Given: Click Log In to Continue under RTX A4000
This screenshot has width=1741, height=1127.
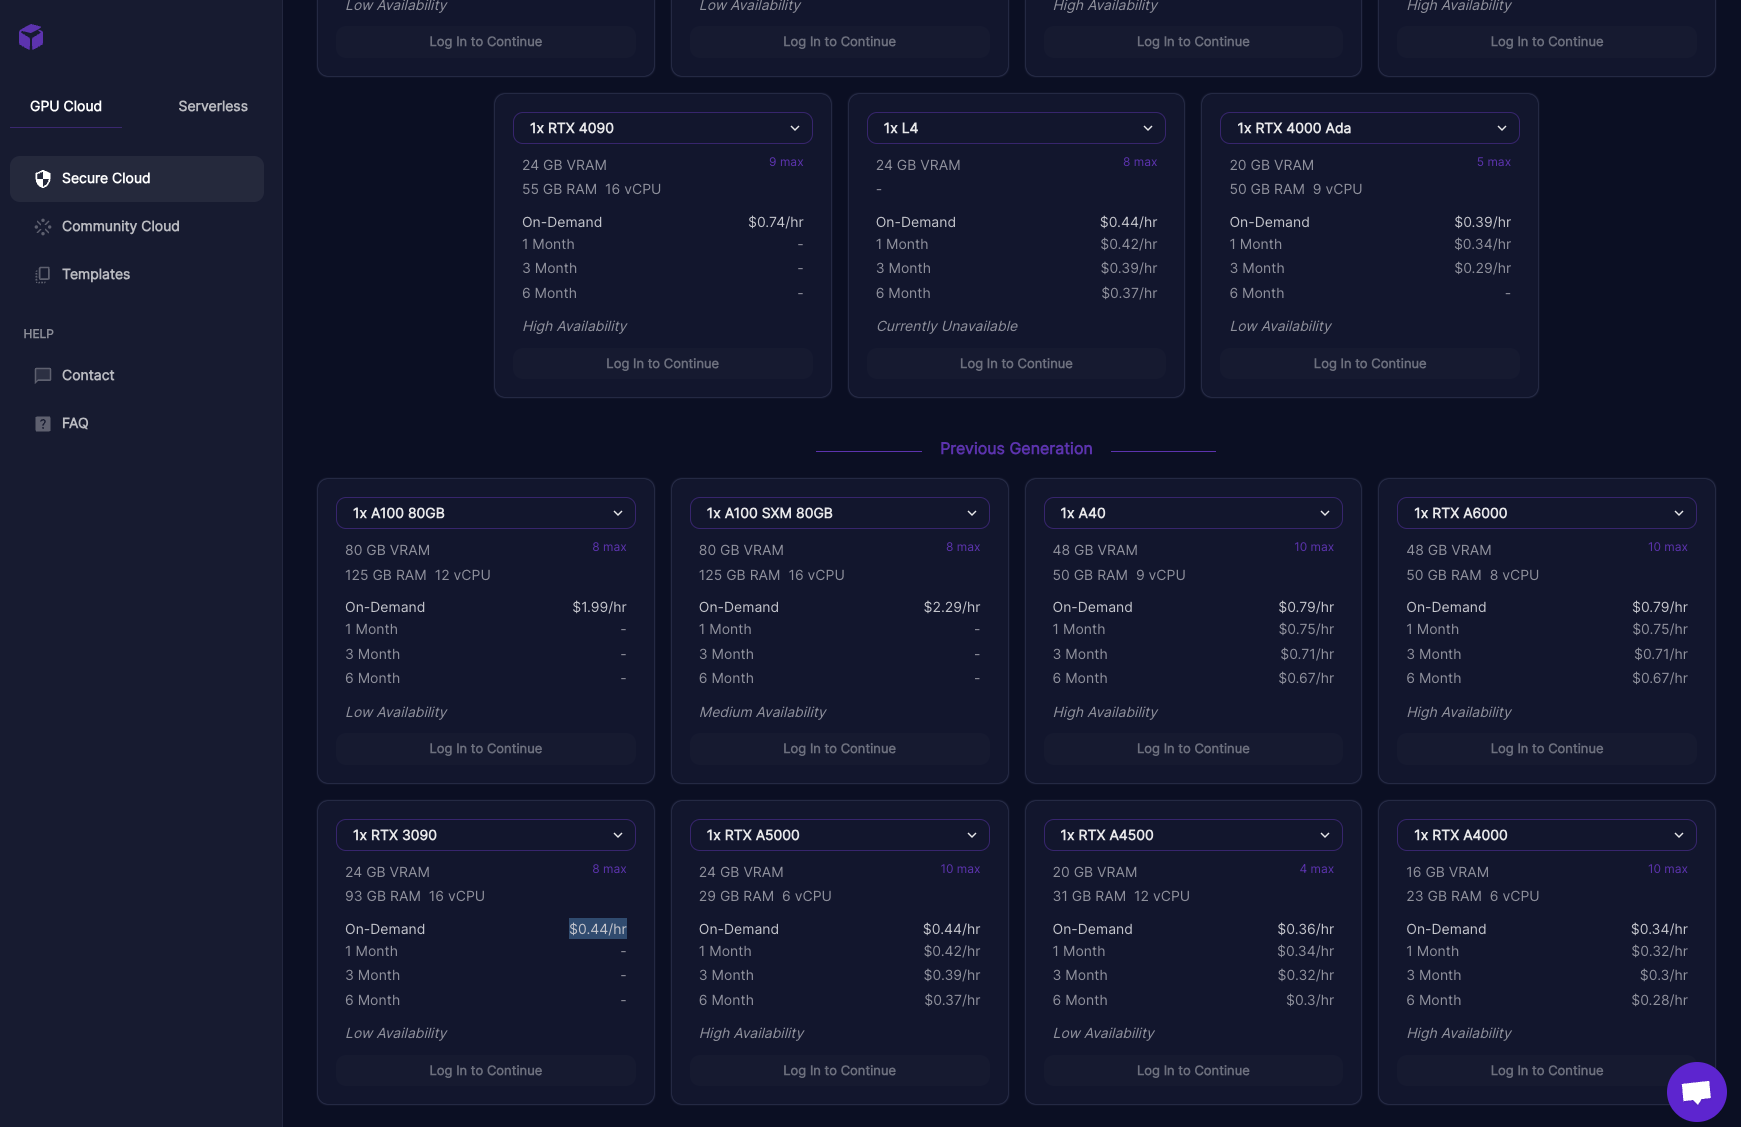Looking at the screenshot, I should click(1547, 1071).
